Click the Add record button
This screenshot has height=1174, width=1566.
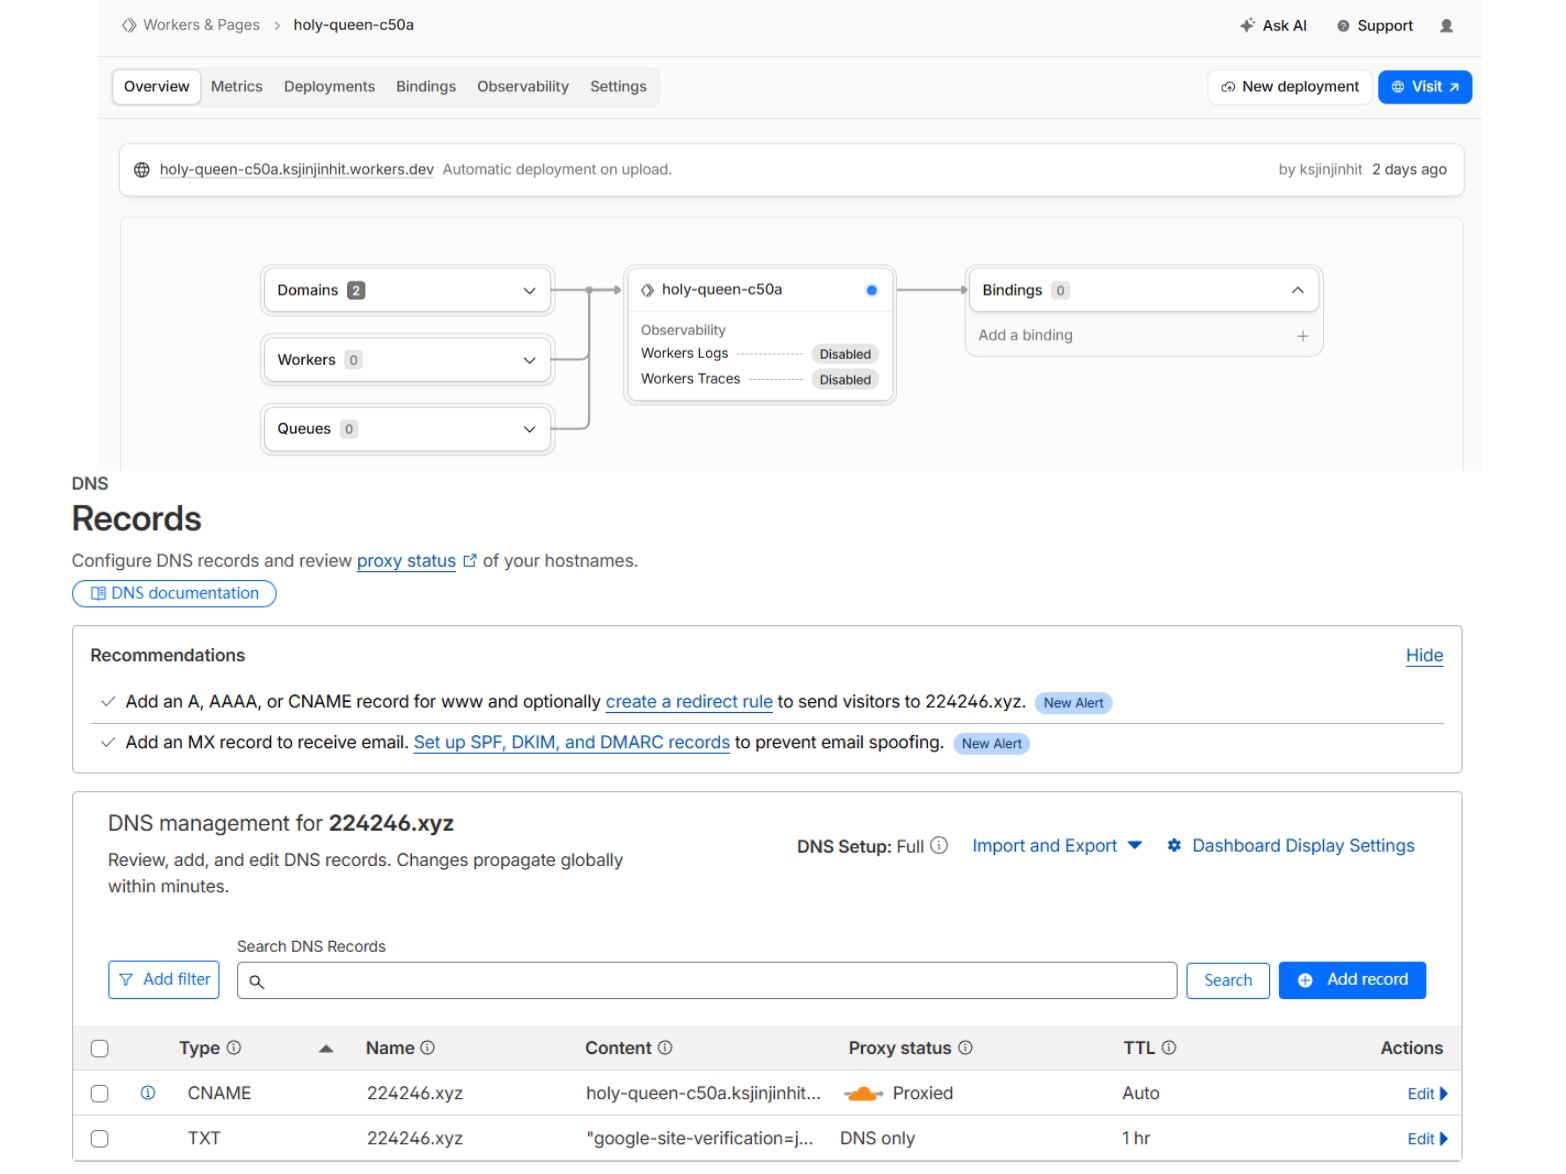click(x=1352, y=980)
